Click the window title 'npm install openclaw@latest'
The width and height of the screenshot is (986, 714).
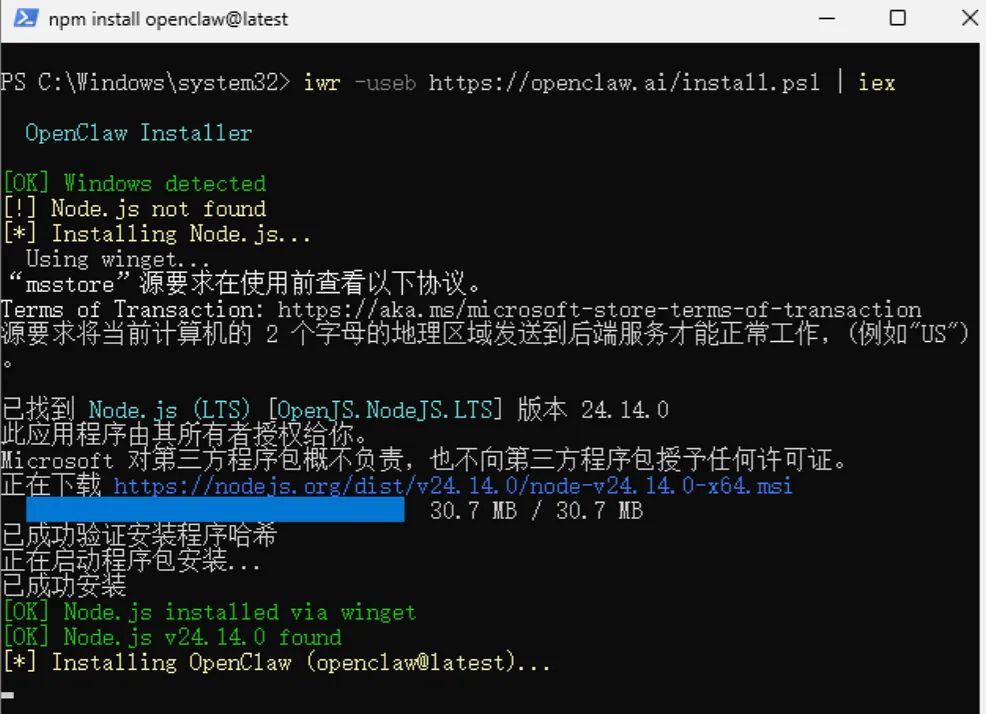[x=168, y=20]
